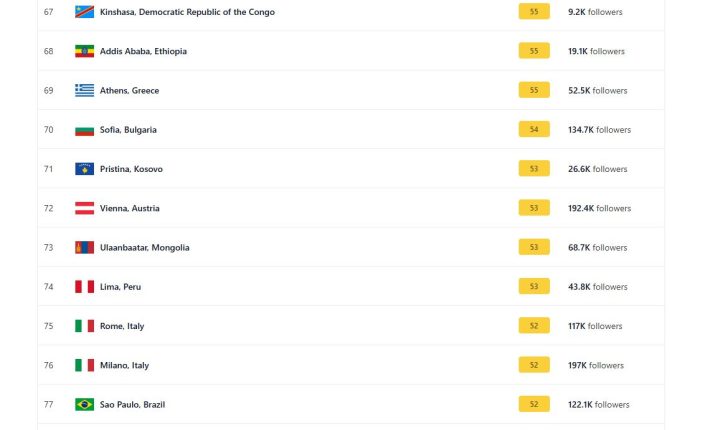Screen dimensions: 728x430
Task: Select the Milano, Italy city link
Action: [124, 365]
